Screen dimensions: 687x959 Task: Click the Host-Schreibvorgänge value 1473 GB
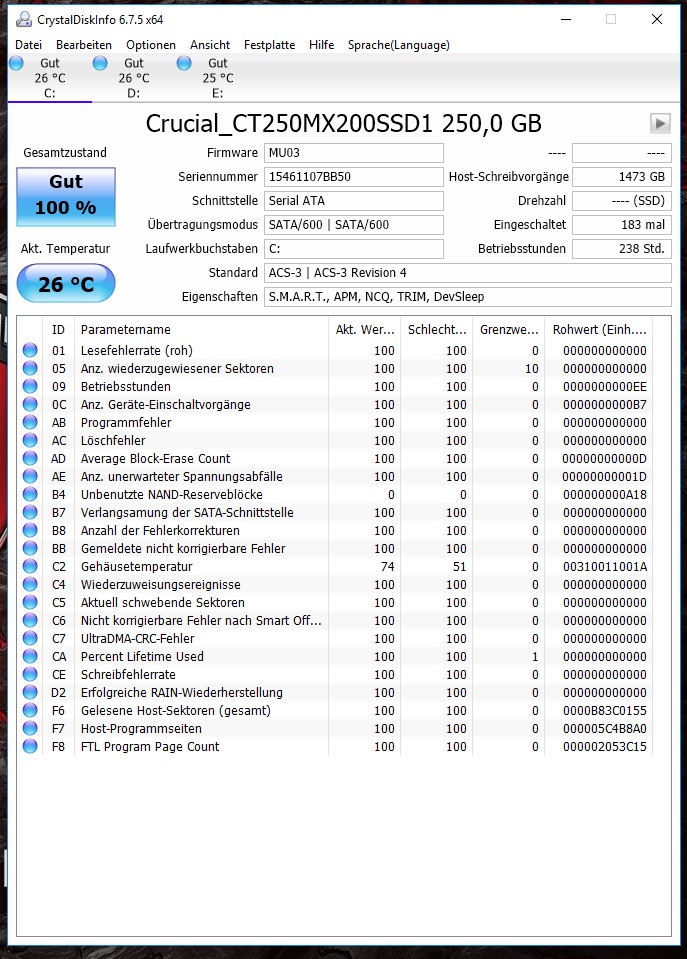click(622, 177)
